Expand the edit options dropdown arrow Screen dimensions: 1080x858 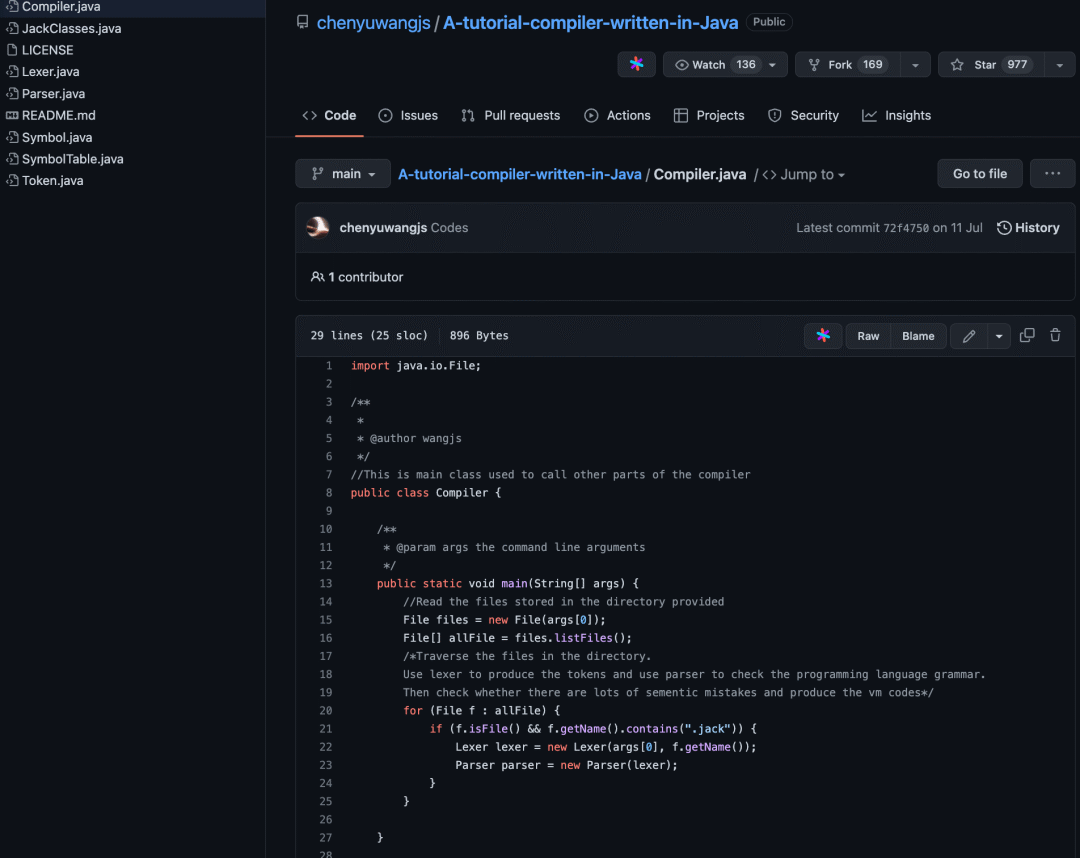pyautogui.click(x=999, y=336)
